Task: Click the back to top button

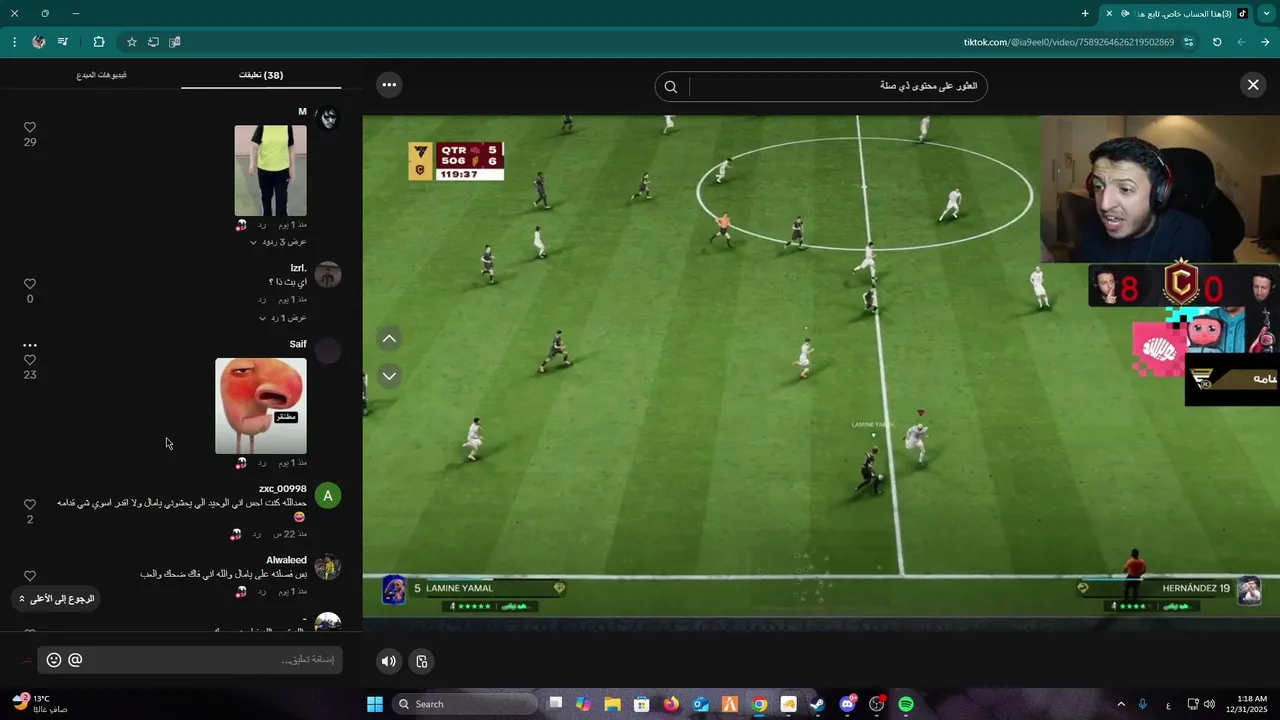Action: coord(57,599)
